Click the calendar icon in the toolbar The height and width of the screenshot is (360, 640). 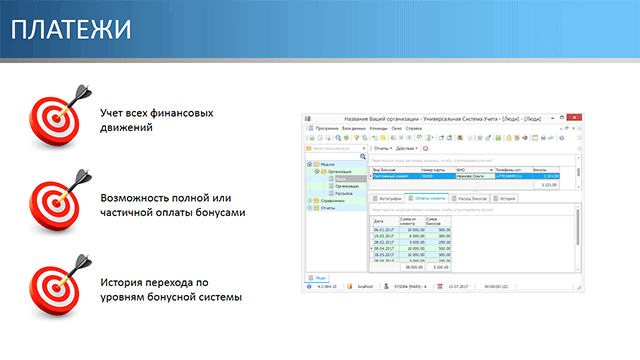[x=535, y=138]
